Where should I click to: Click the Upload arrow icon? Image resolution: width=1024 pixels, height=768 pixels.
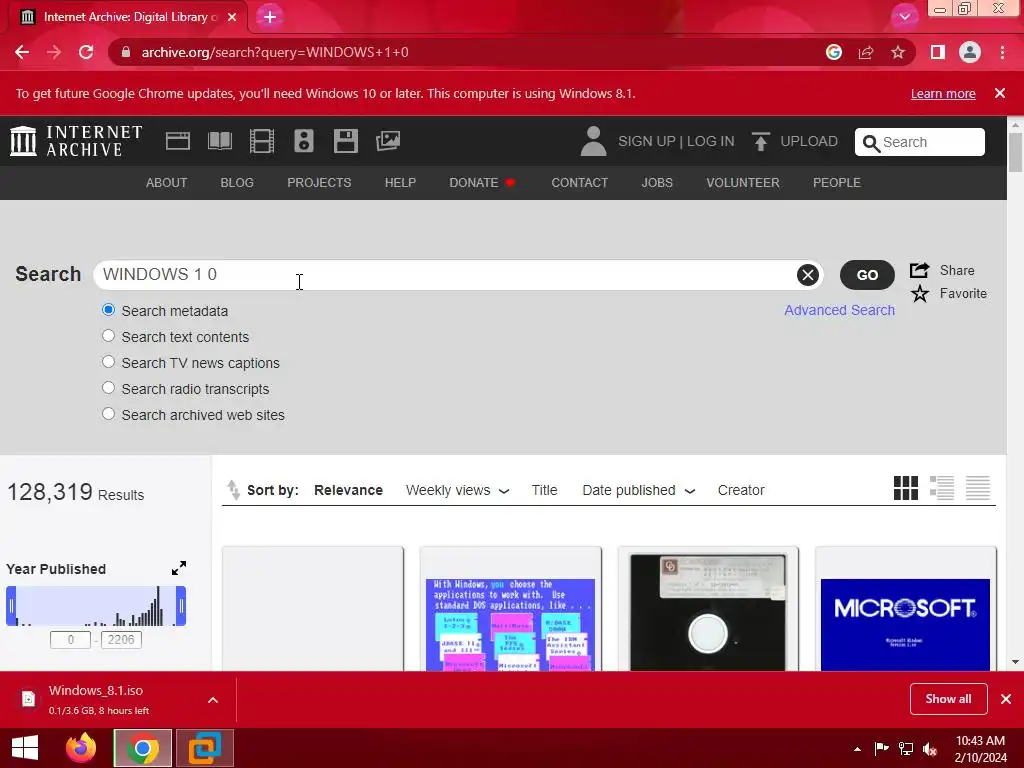(760, 141)
